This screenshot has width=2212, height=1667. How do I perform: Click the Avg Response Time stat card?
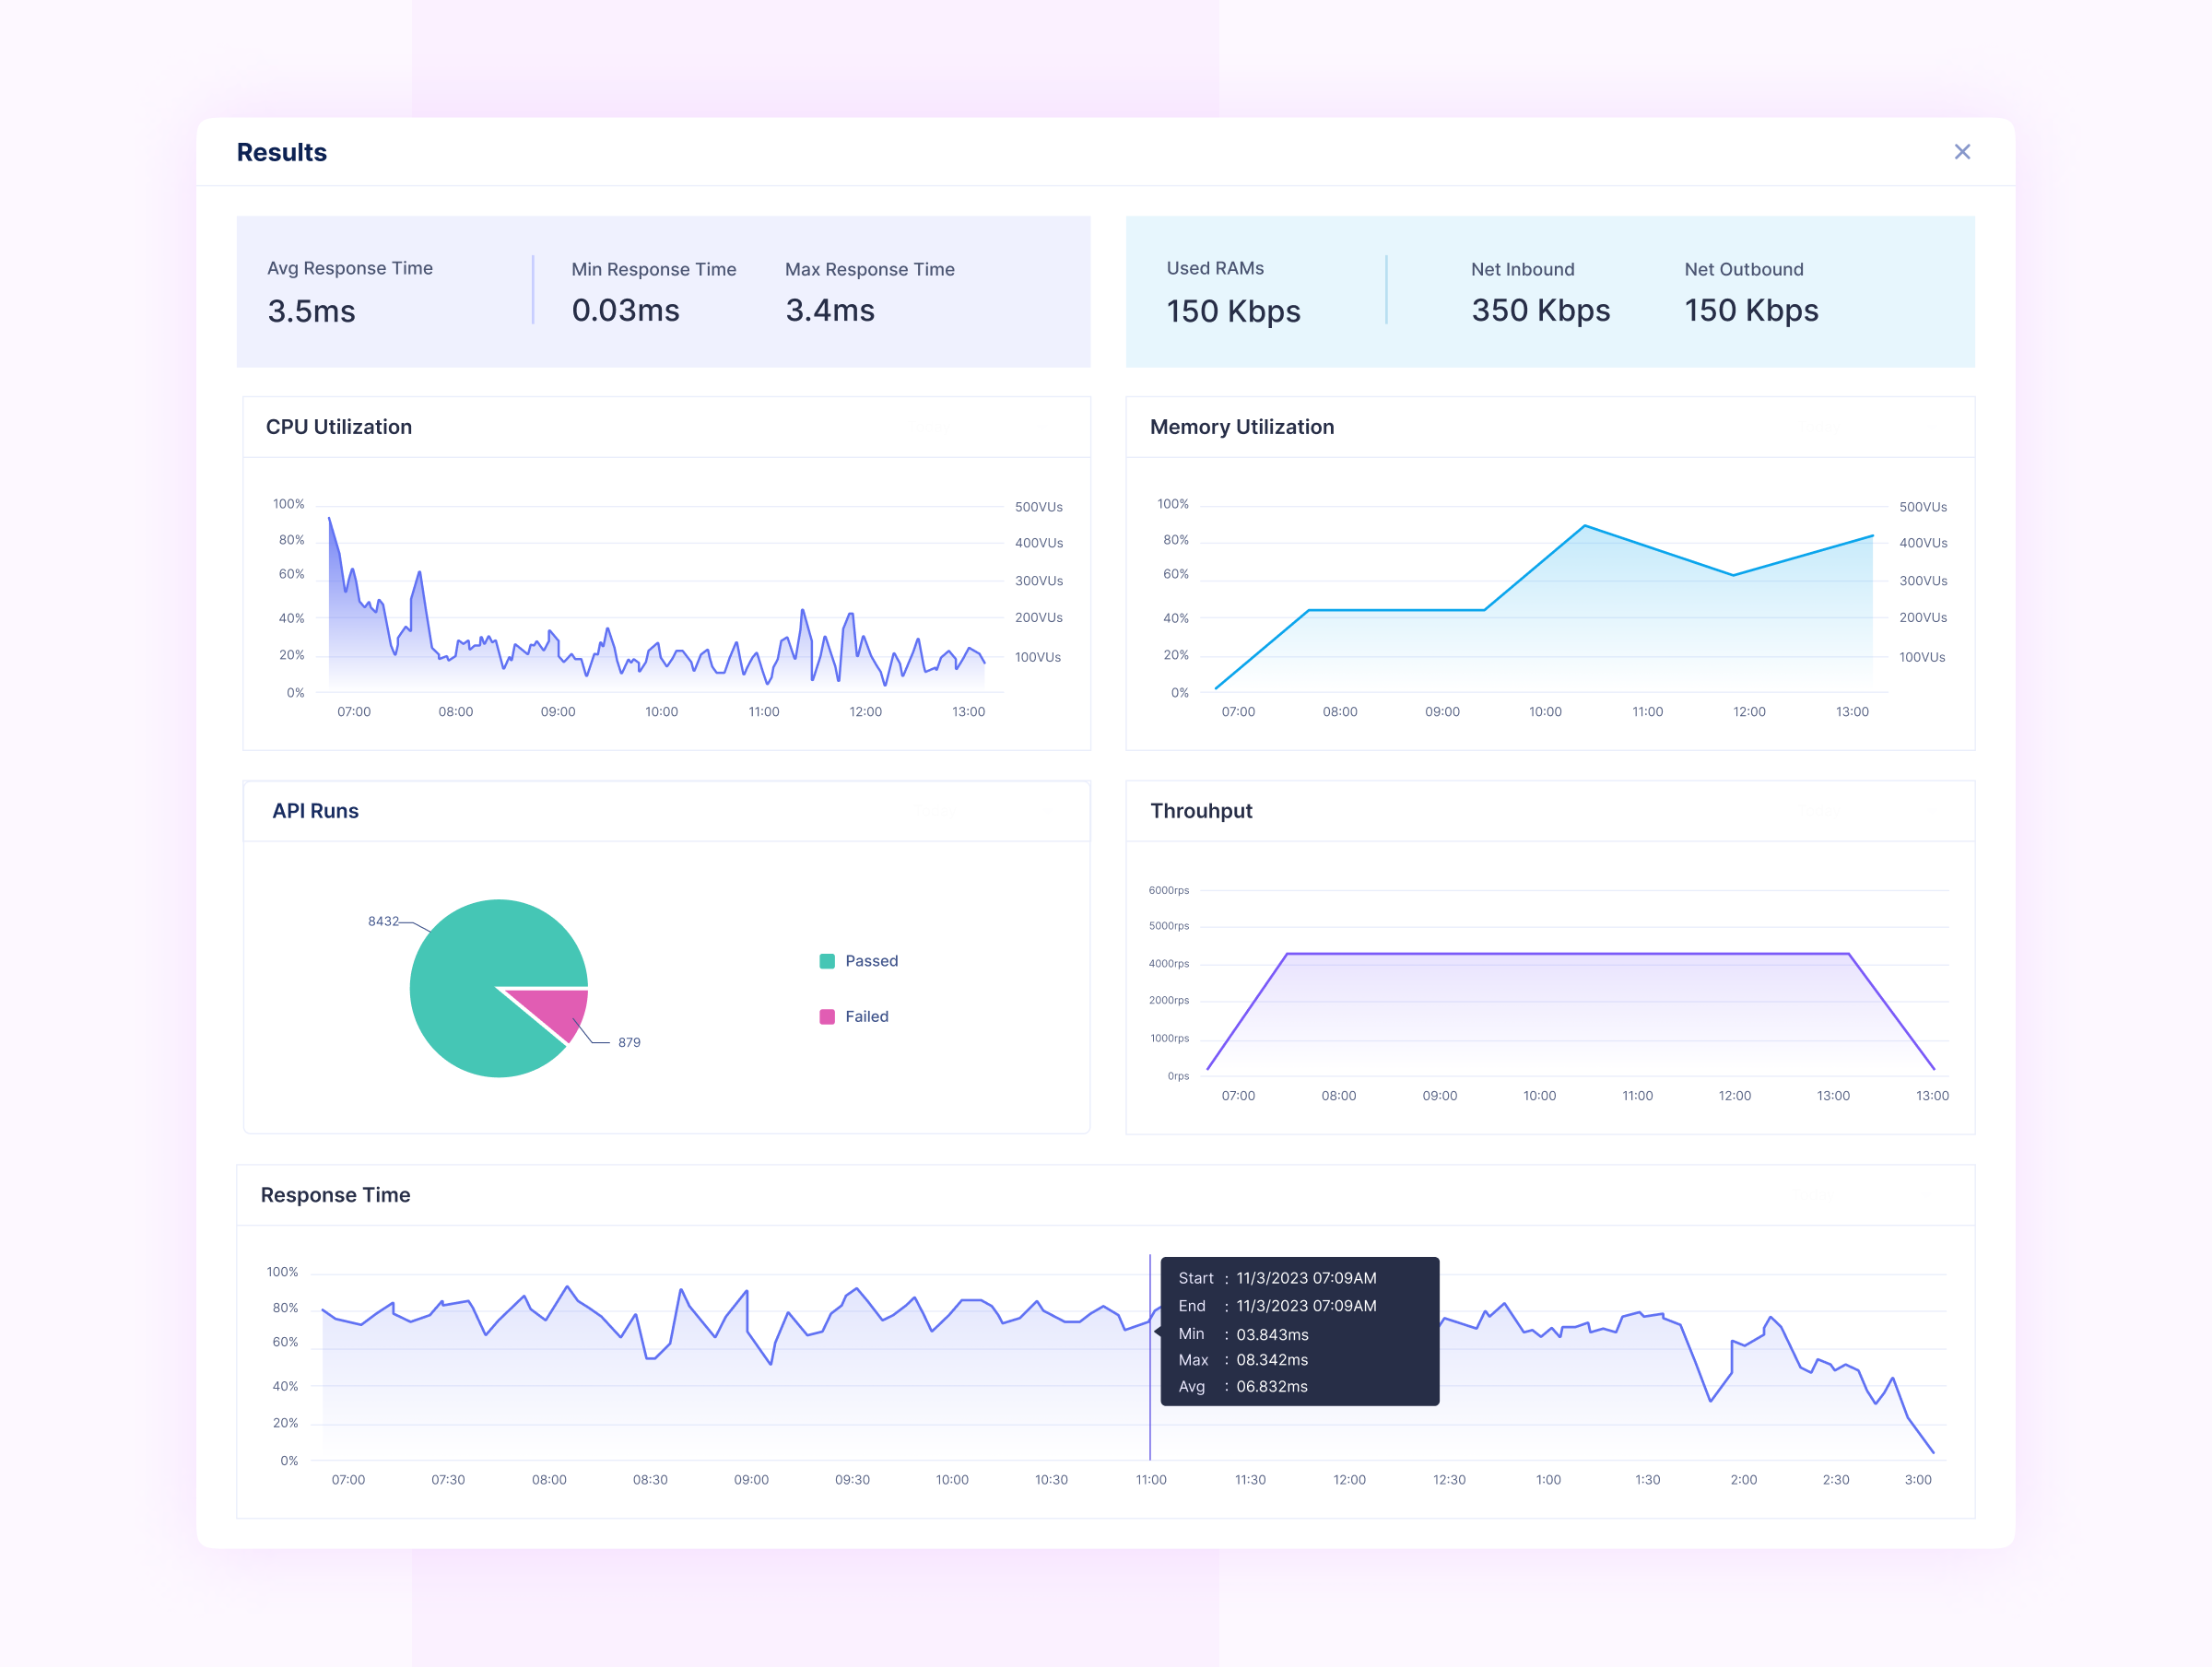pyautogui.click(x=350, y=290)
